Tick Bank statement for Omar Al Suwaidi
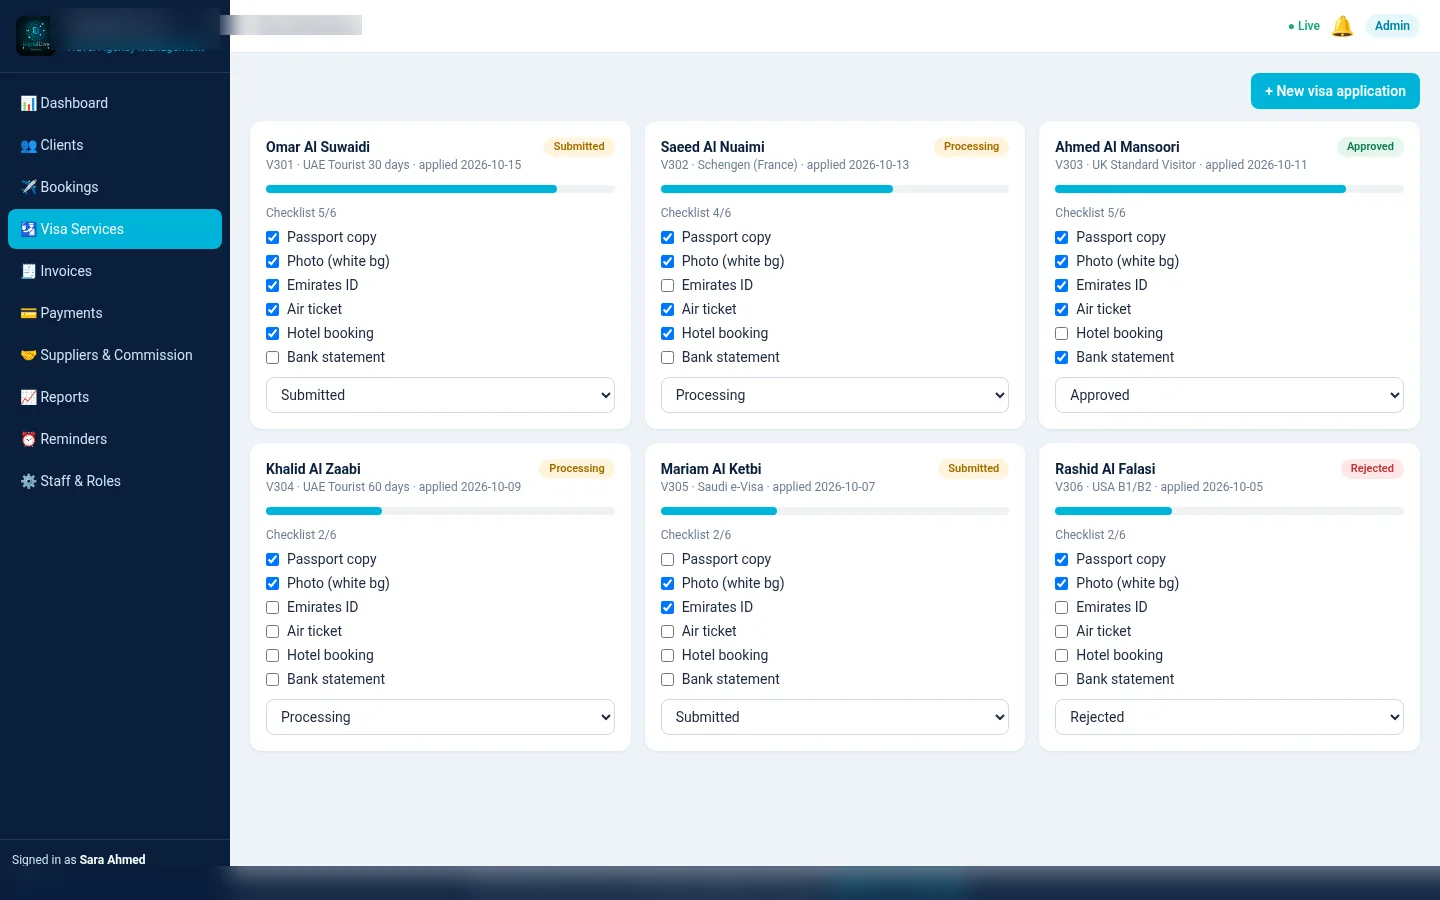The height and width of the screenshot is (900, 1440). point(272,357)
